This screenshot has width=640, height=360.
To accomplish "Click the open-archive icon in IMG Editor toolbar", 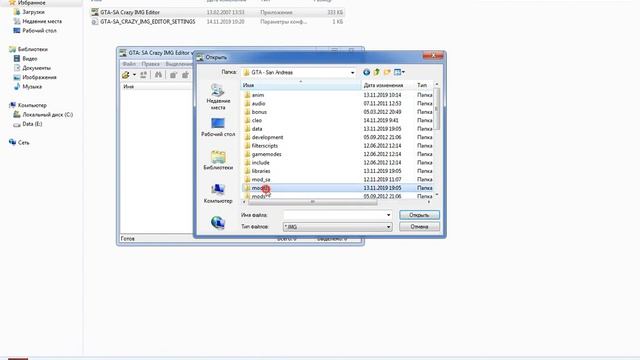I will [126, 75].
